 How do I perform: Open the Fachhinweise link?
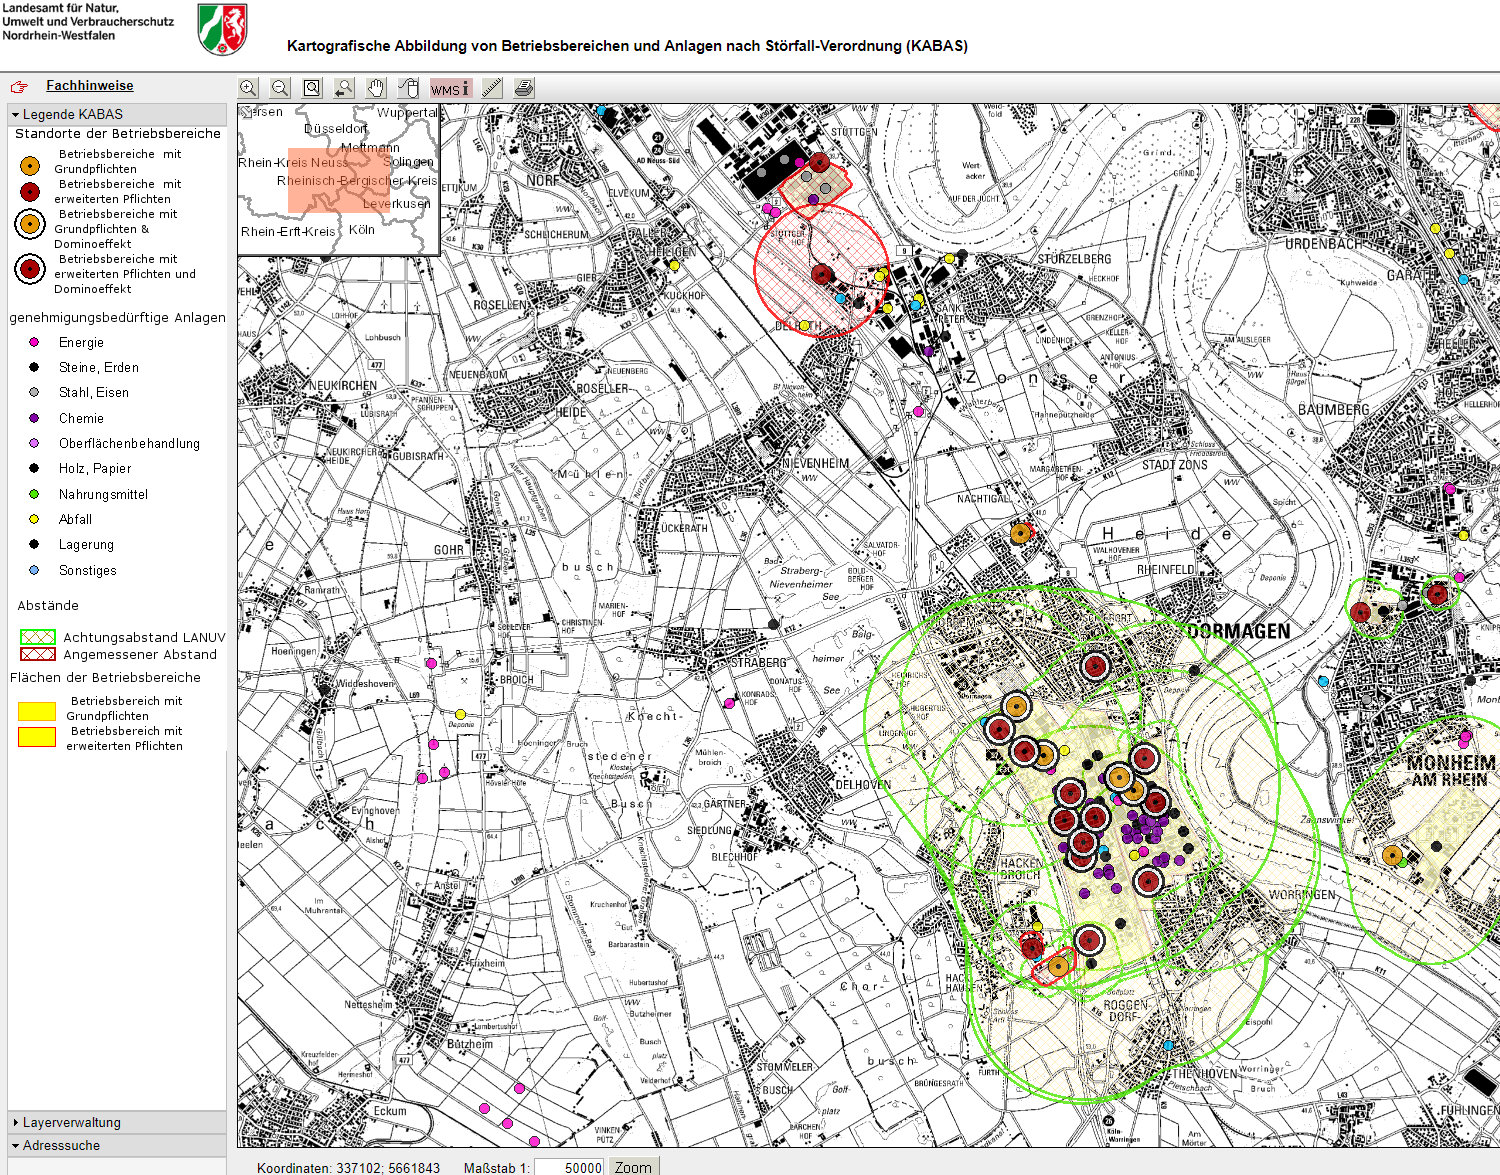click(x=89, y=86)
